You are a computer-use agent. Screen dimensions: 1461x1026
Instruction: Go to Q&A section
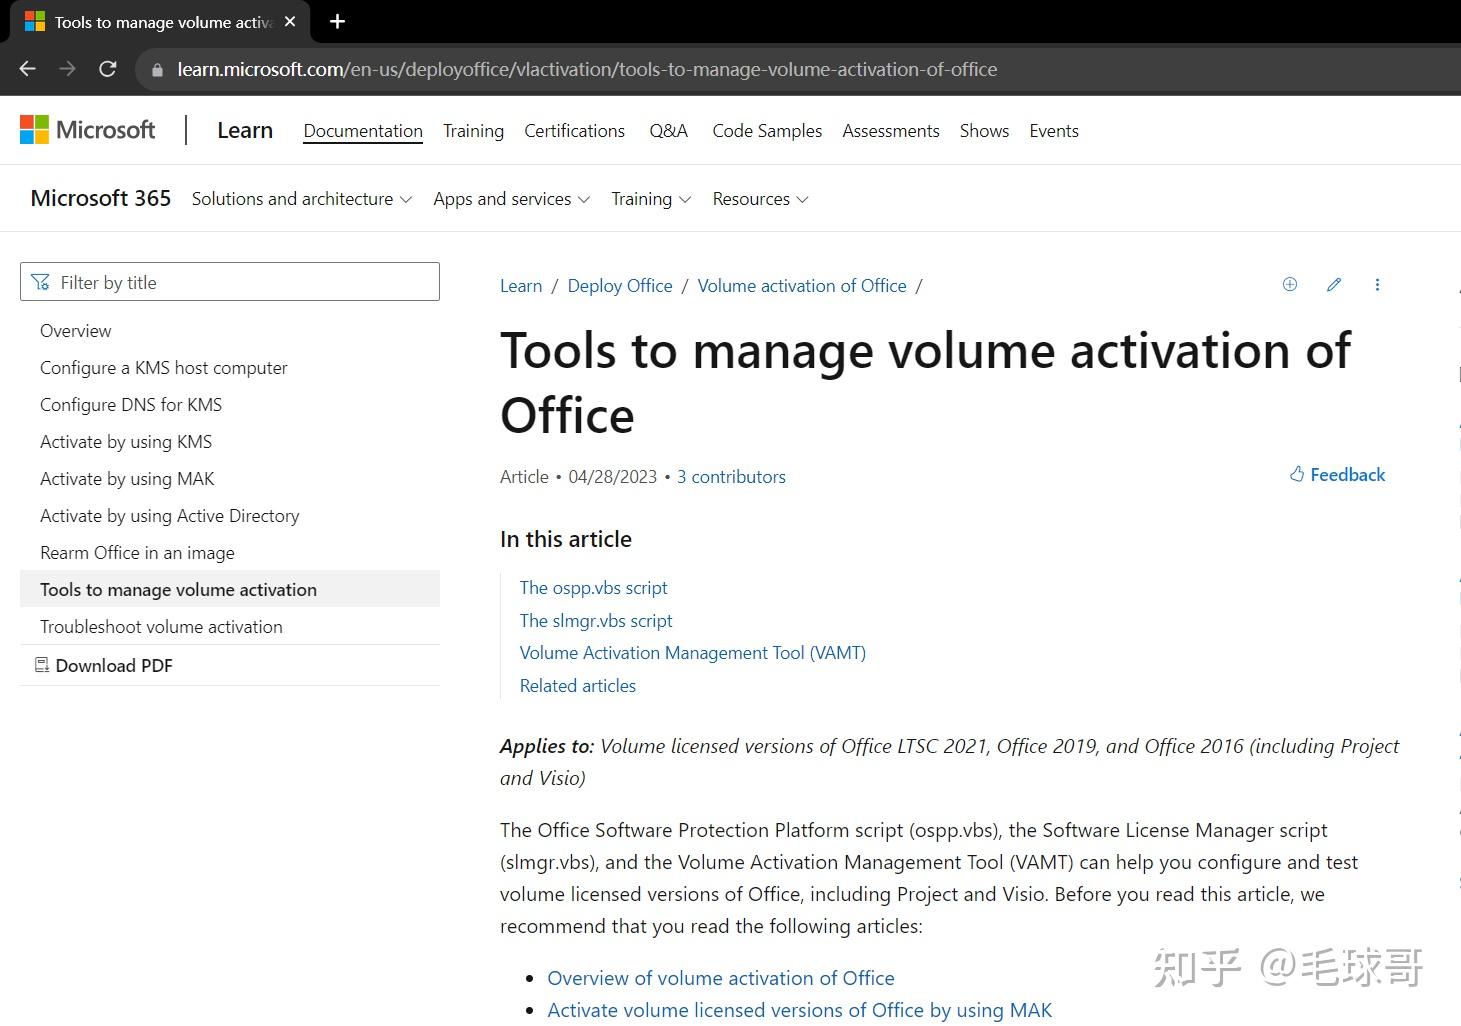tap(668, 131)
